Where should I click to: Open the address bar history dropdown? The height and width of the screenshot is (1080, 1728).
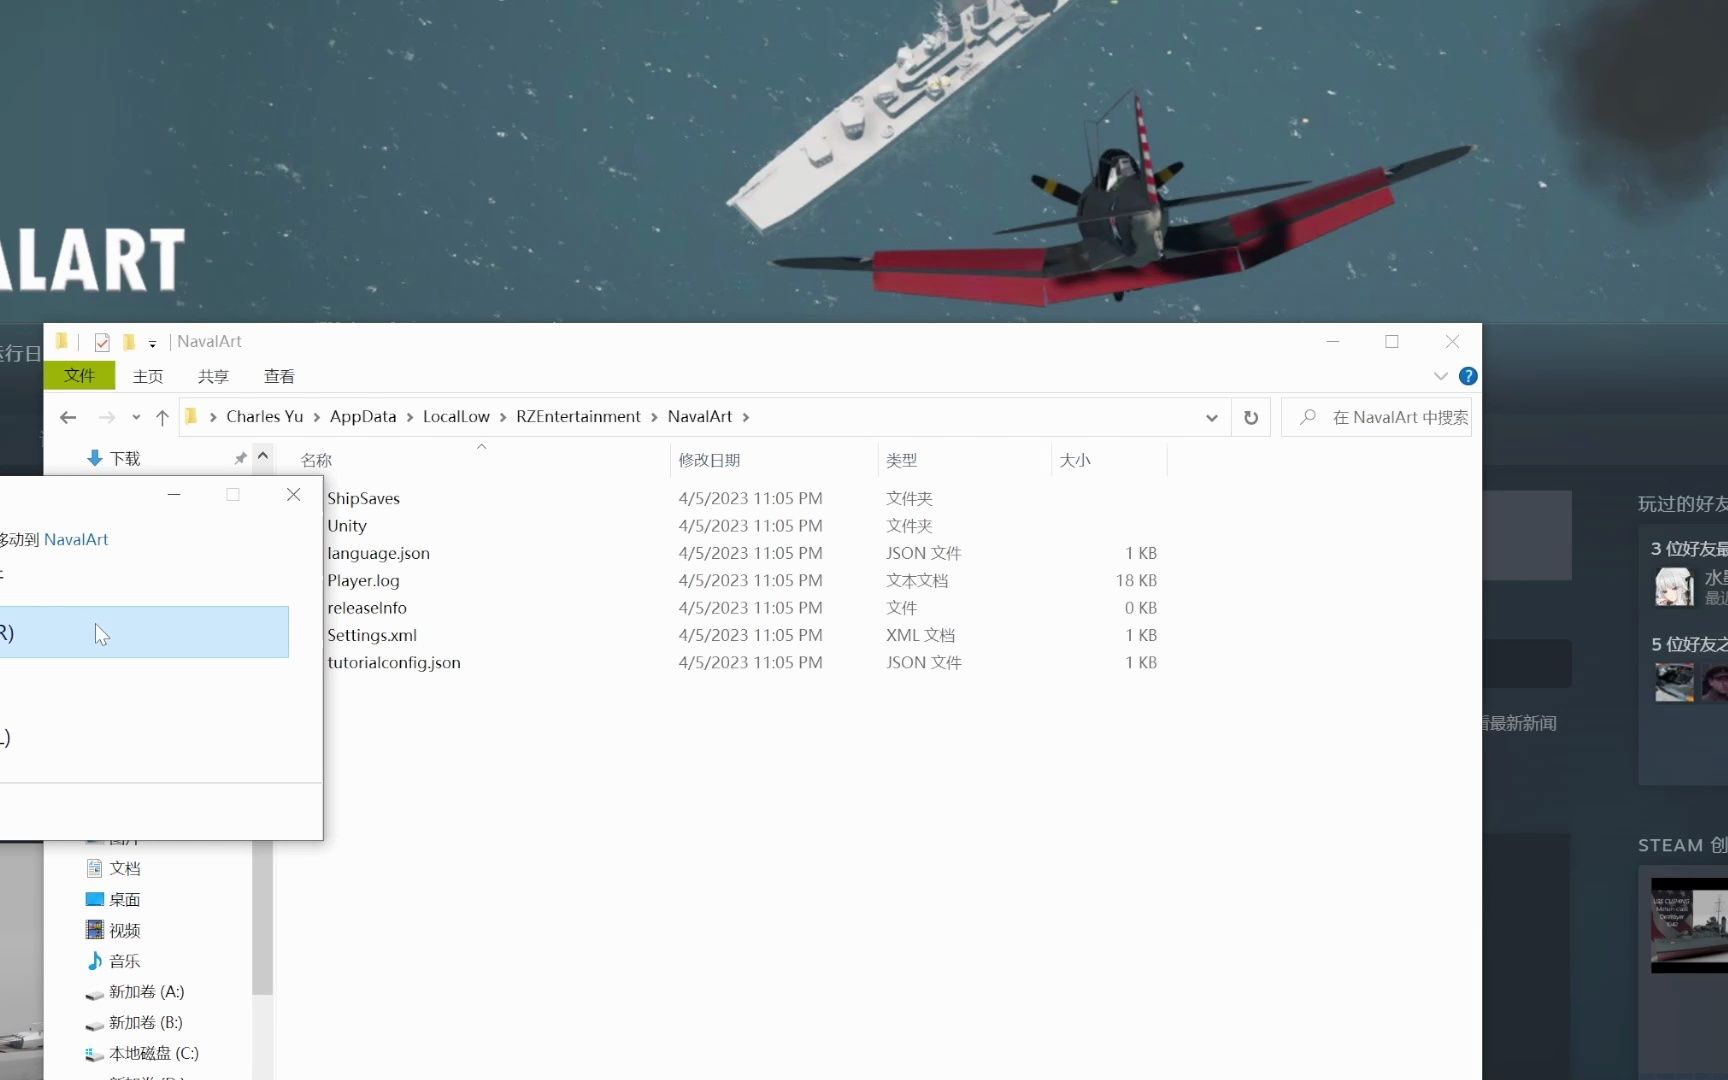point(1211,417)
